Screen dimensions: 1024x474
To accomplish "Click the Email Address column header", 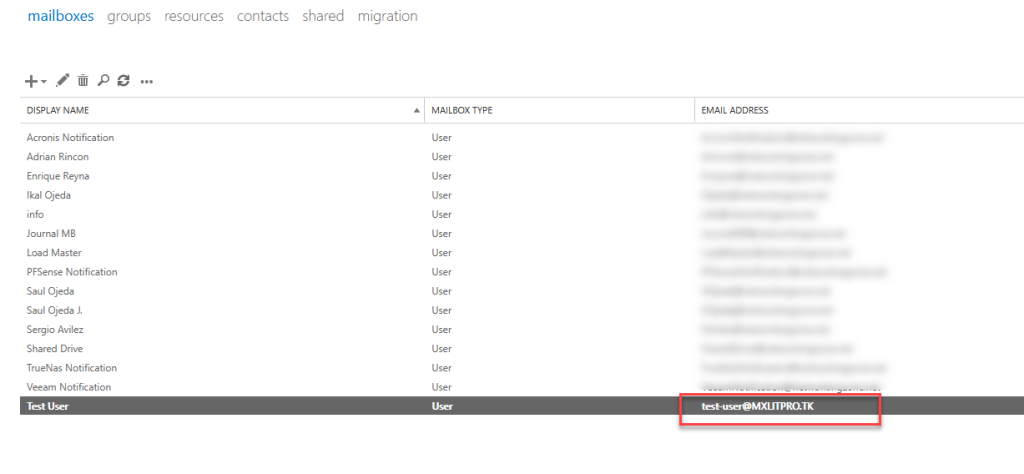I will (735, 110).
